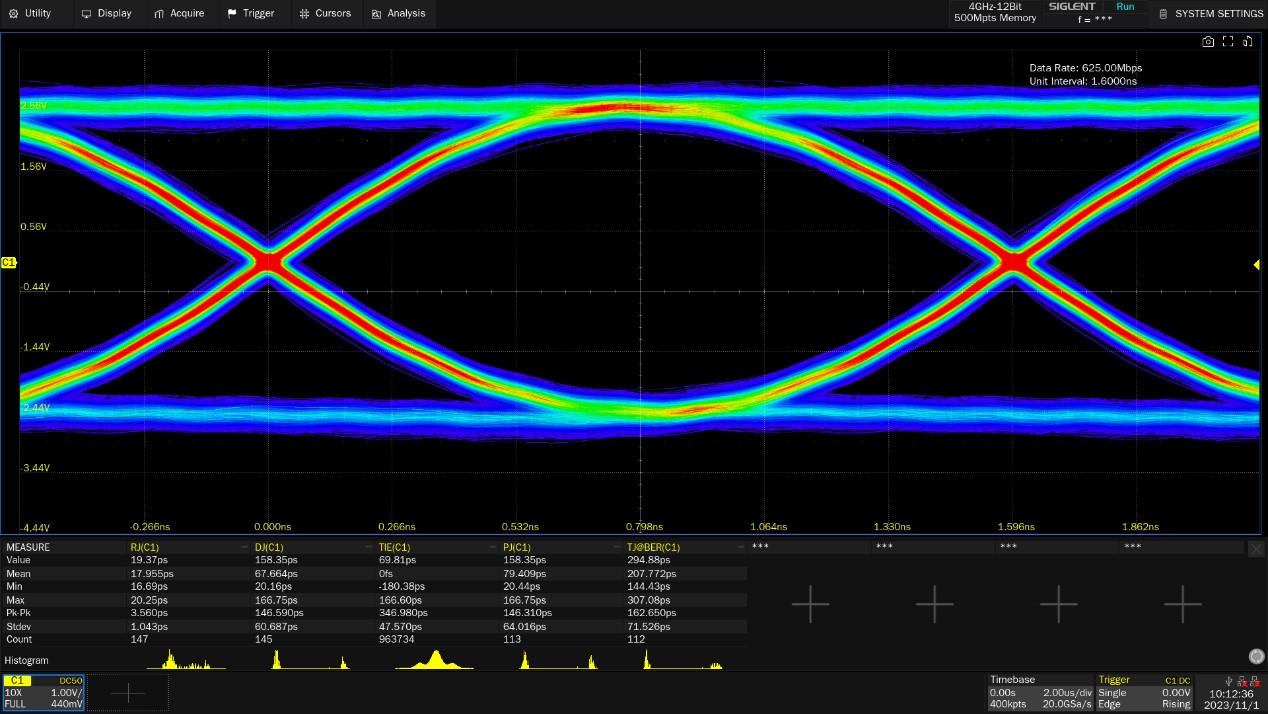Reset statistics with circular arrows icon
The height and width of the screenshot is (714, 1268).
pos(1257,656)
